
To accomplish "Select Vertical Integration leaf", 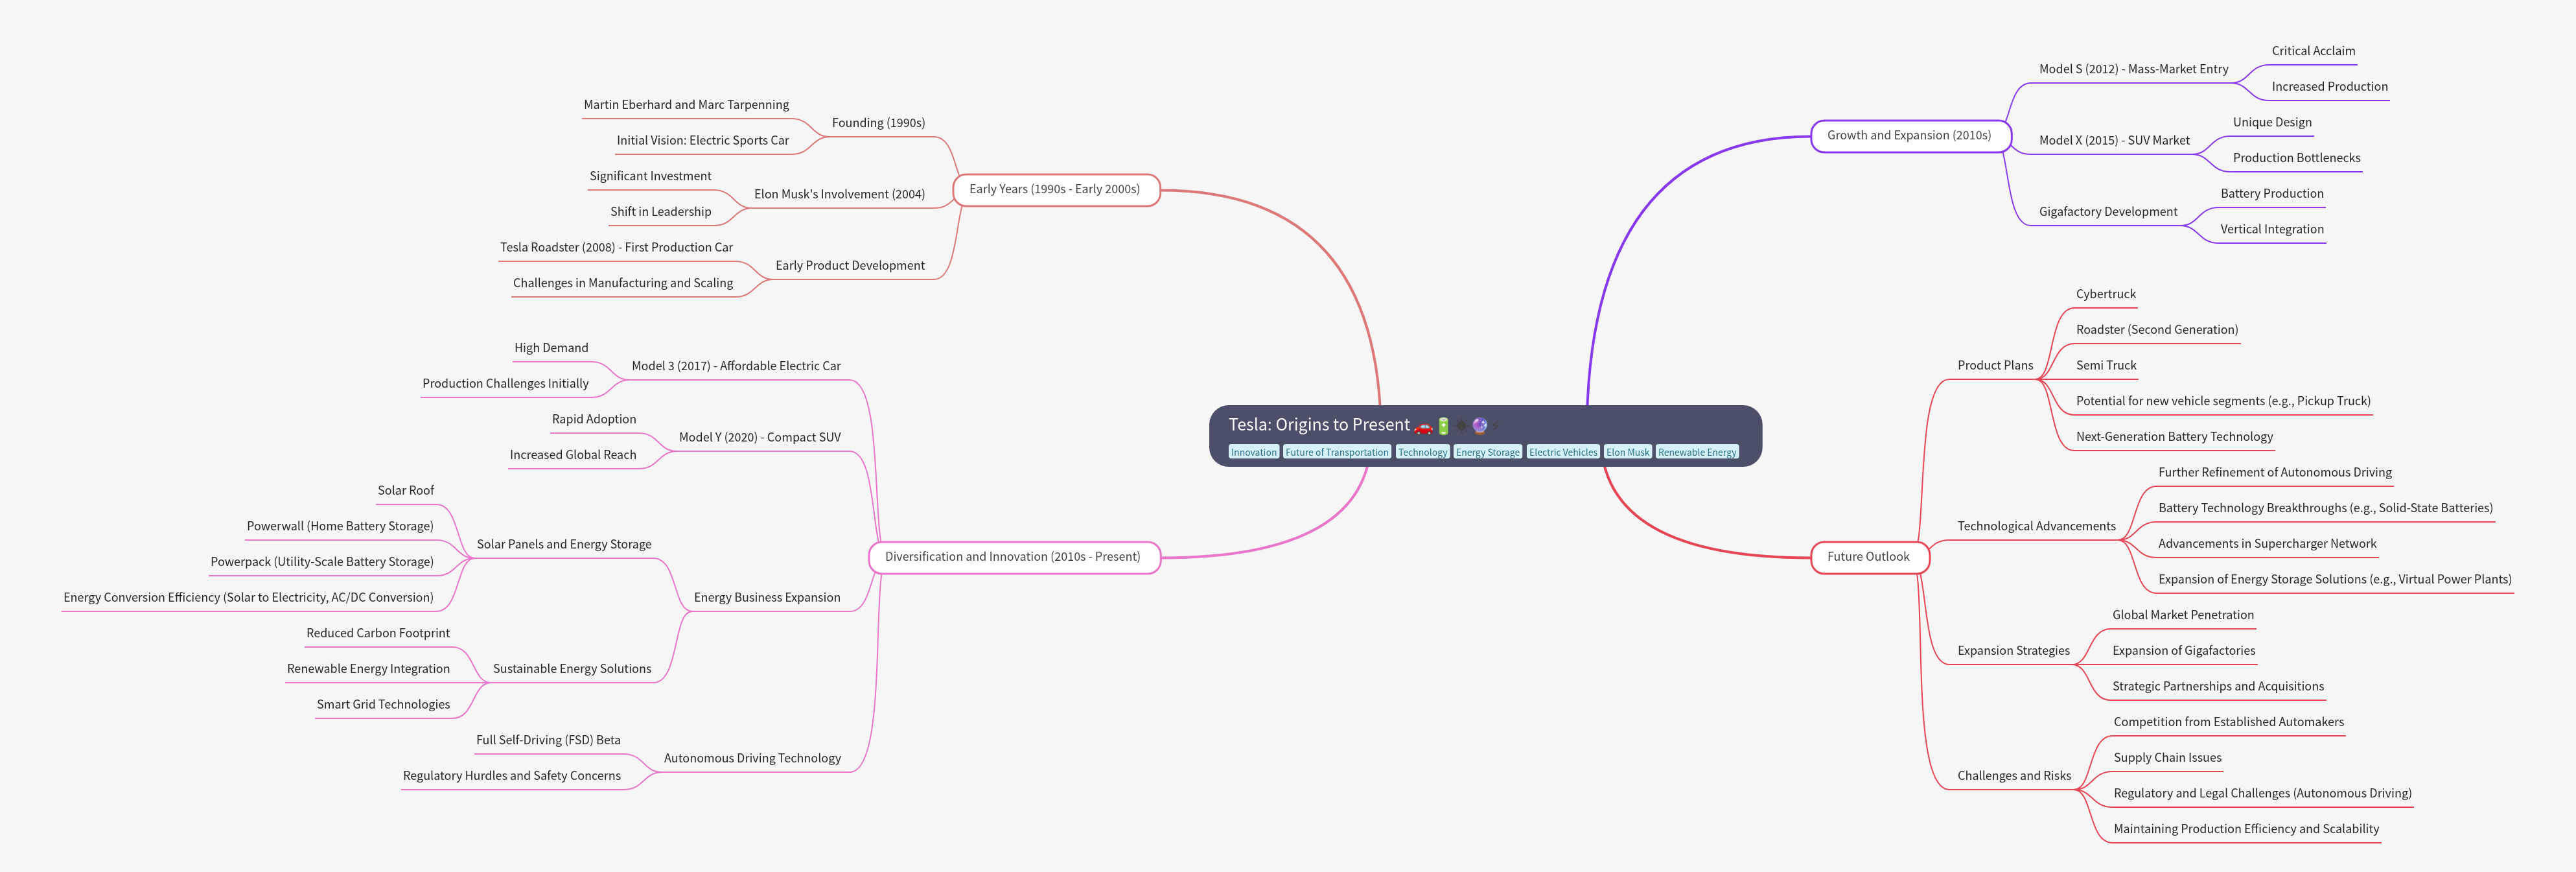I will [2272, 230].
